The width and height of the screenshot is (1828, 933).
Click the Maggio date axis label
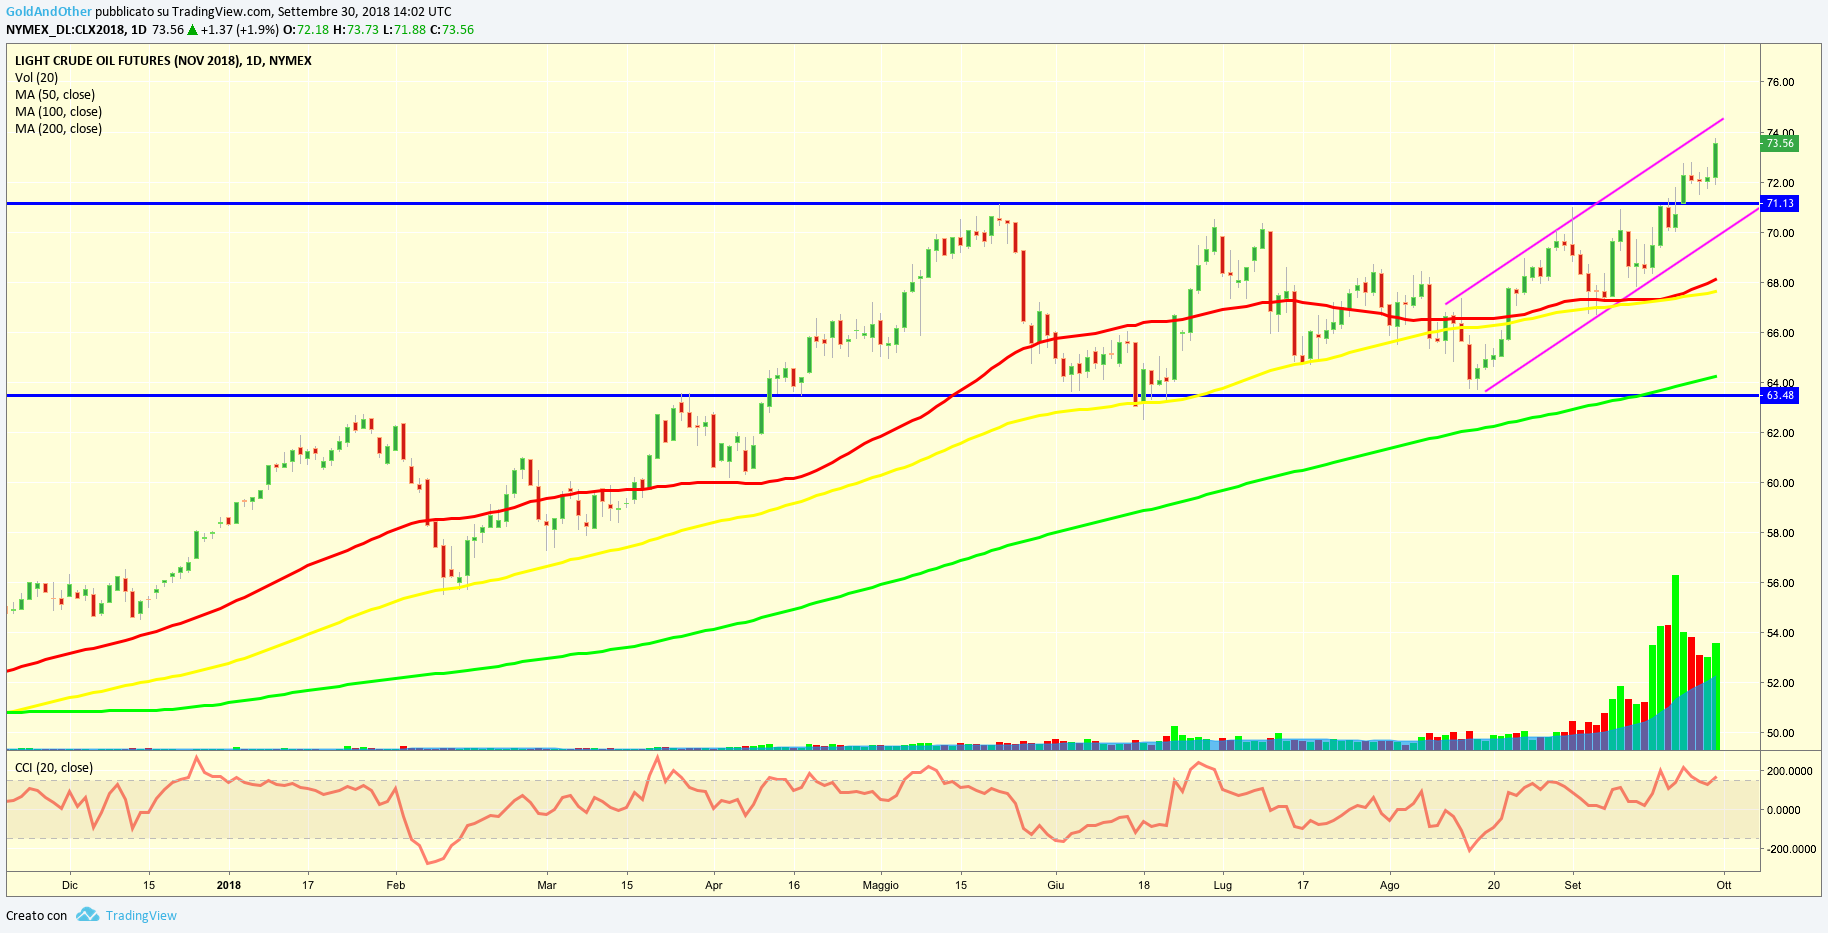[880, 885]
